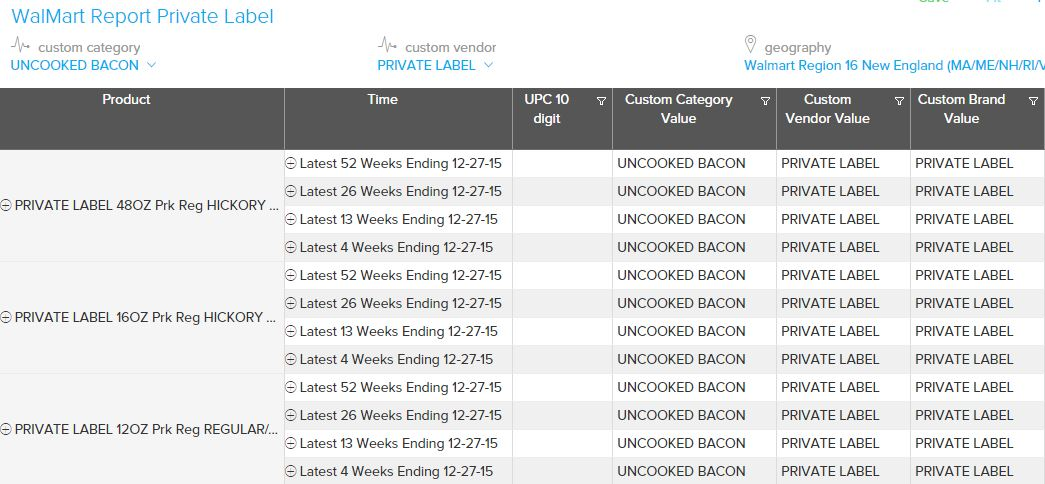This screenshot has height=484, width=1045.
Task: Click custom category pulse icon
Action: point(20,45)
